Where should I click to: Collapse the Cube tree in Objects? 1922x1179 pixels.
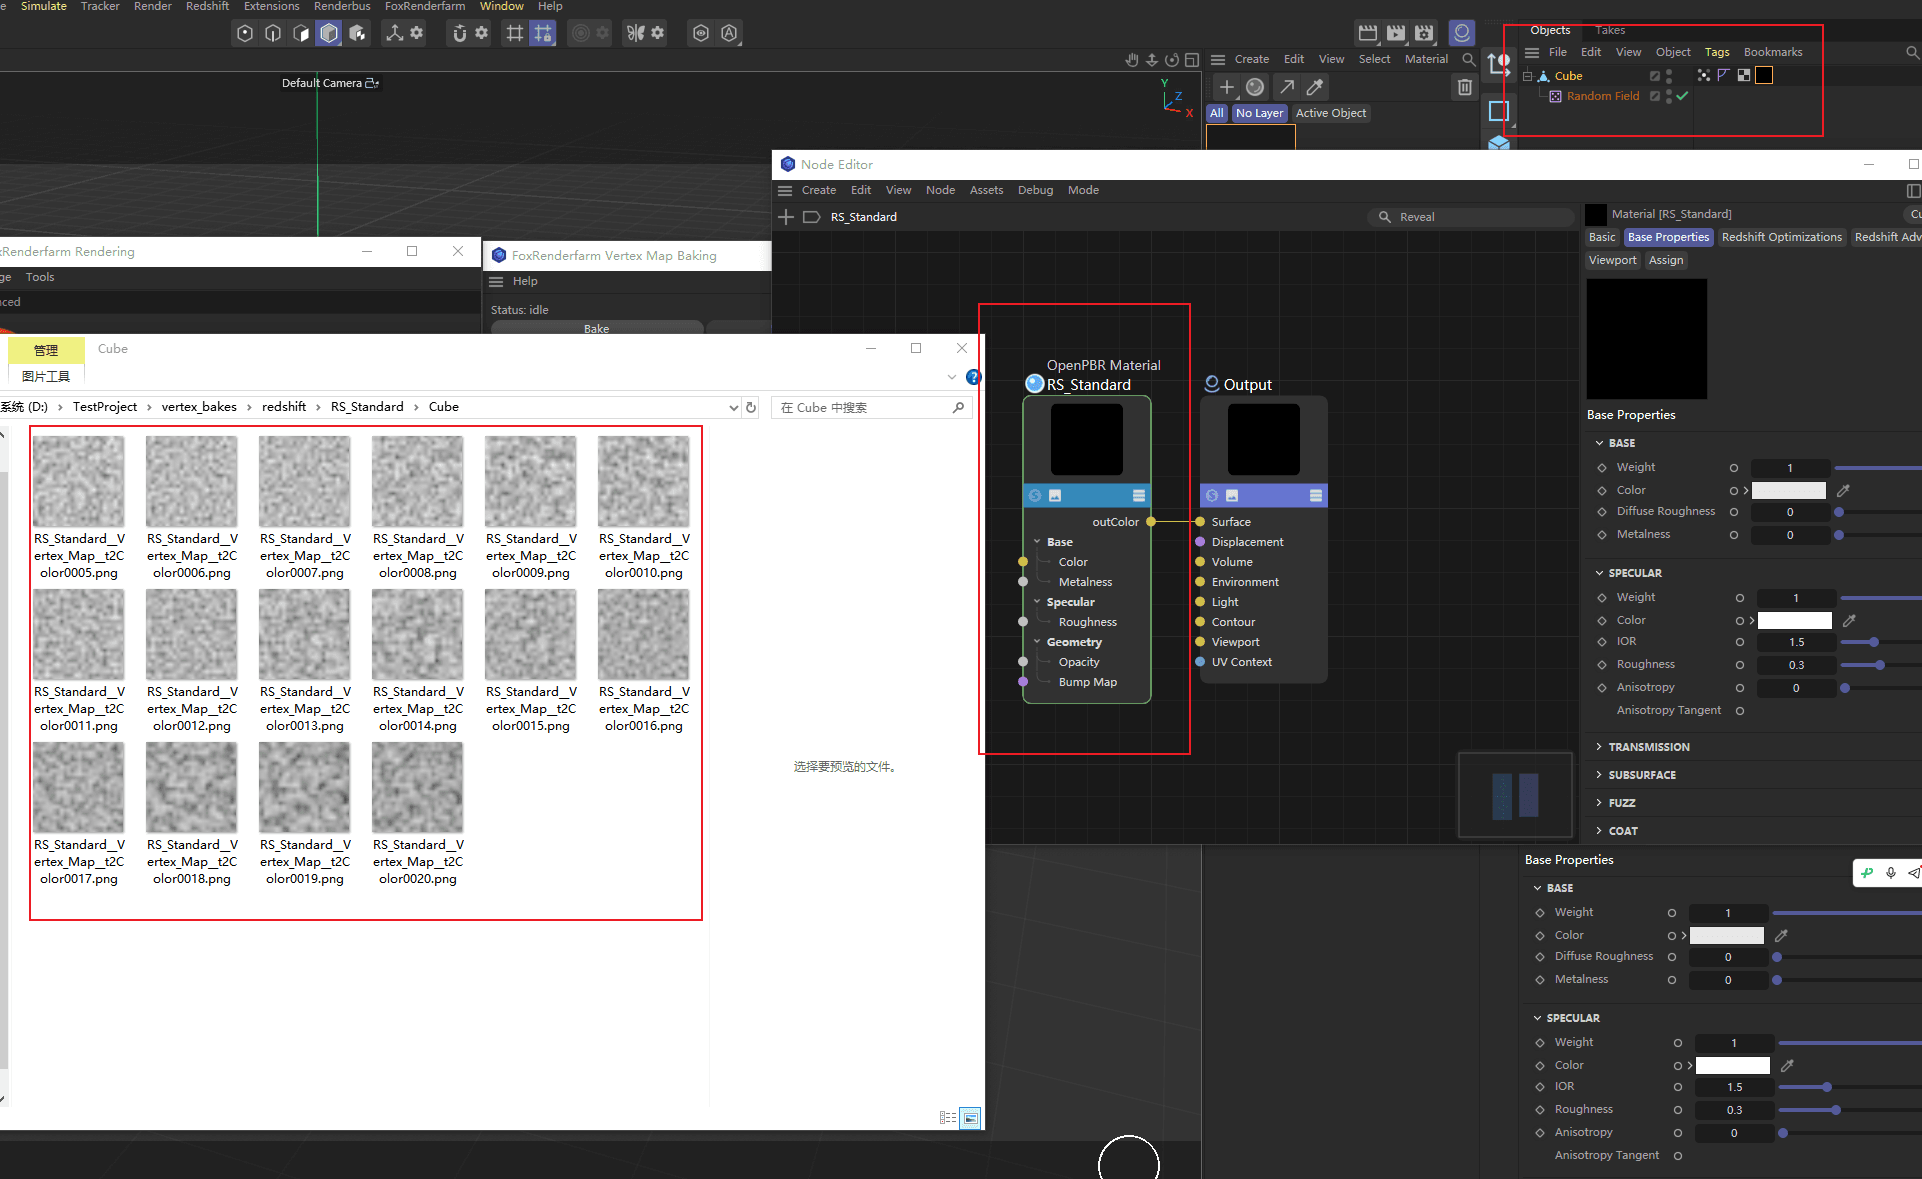click(1528, 76)
